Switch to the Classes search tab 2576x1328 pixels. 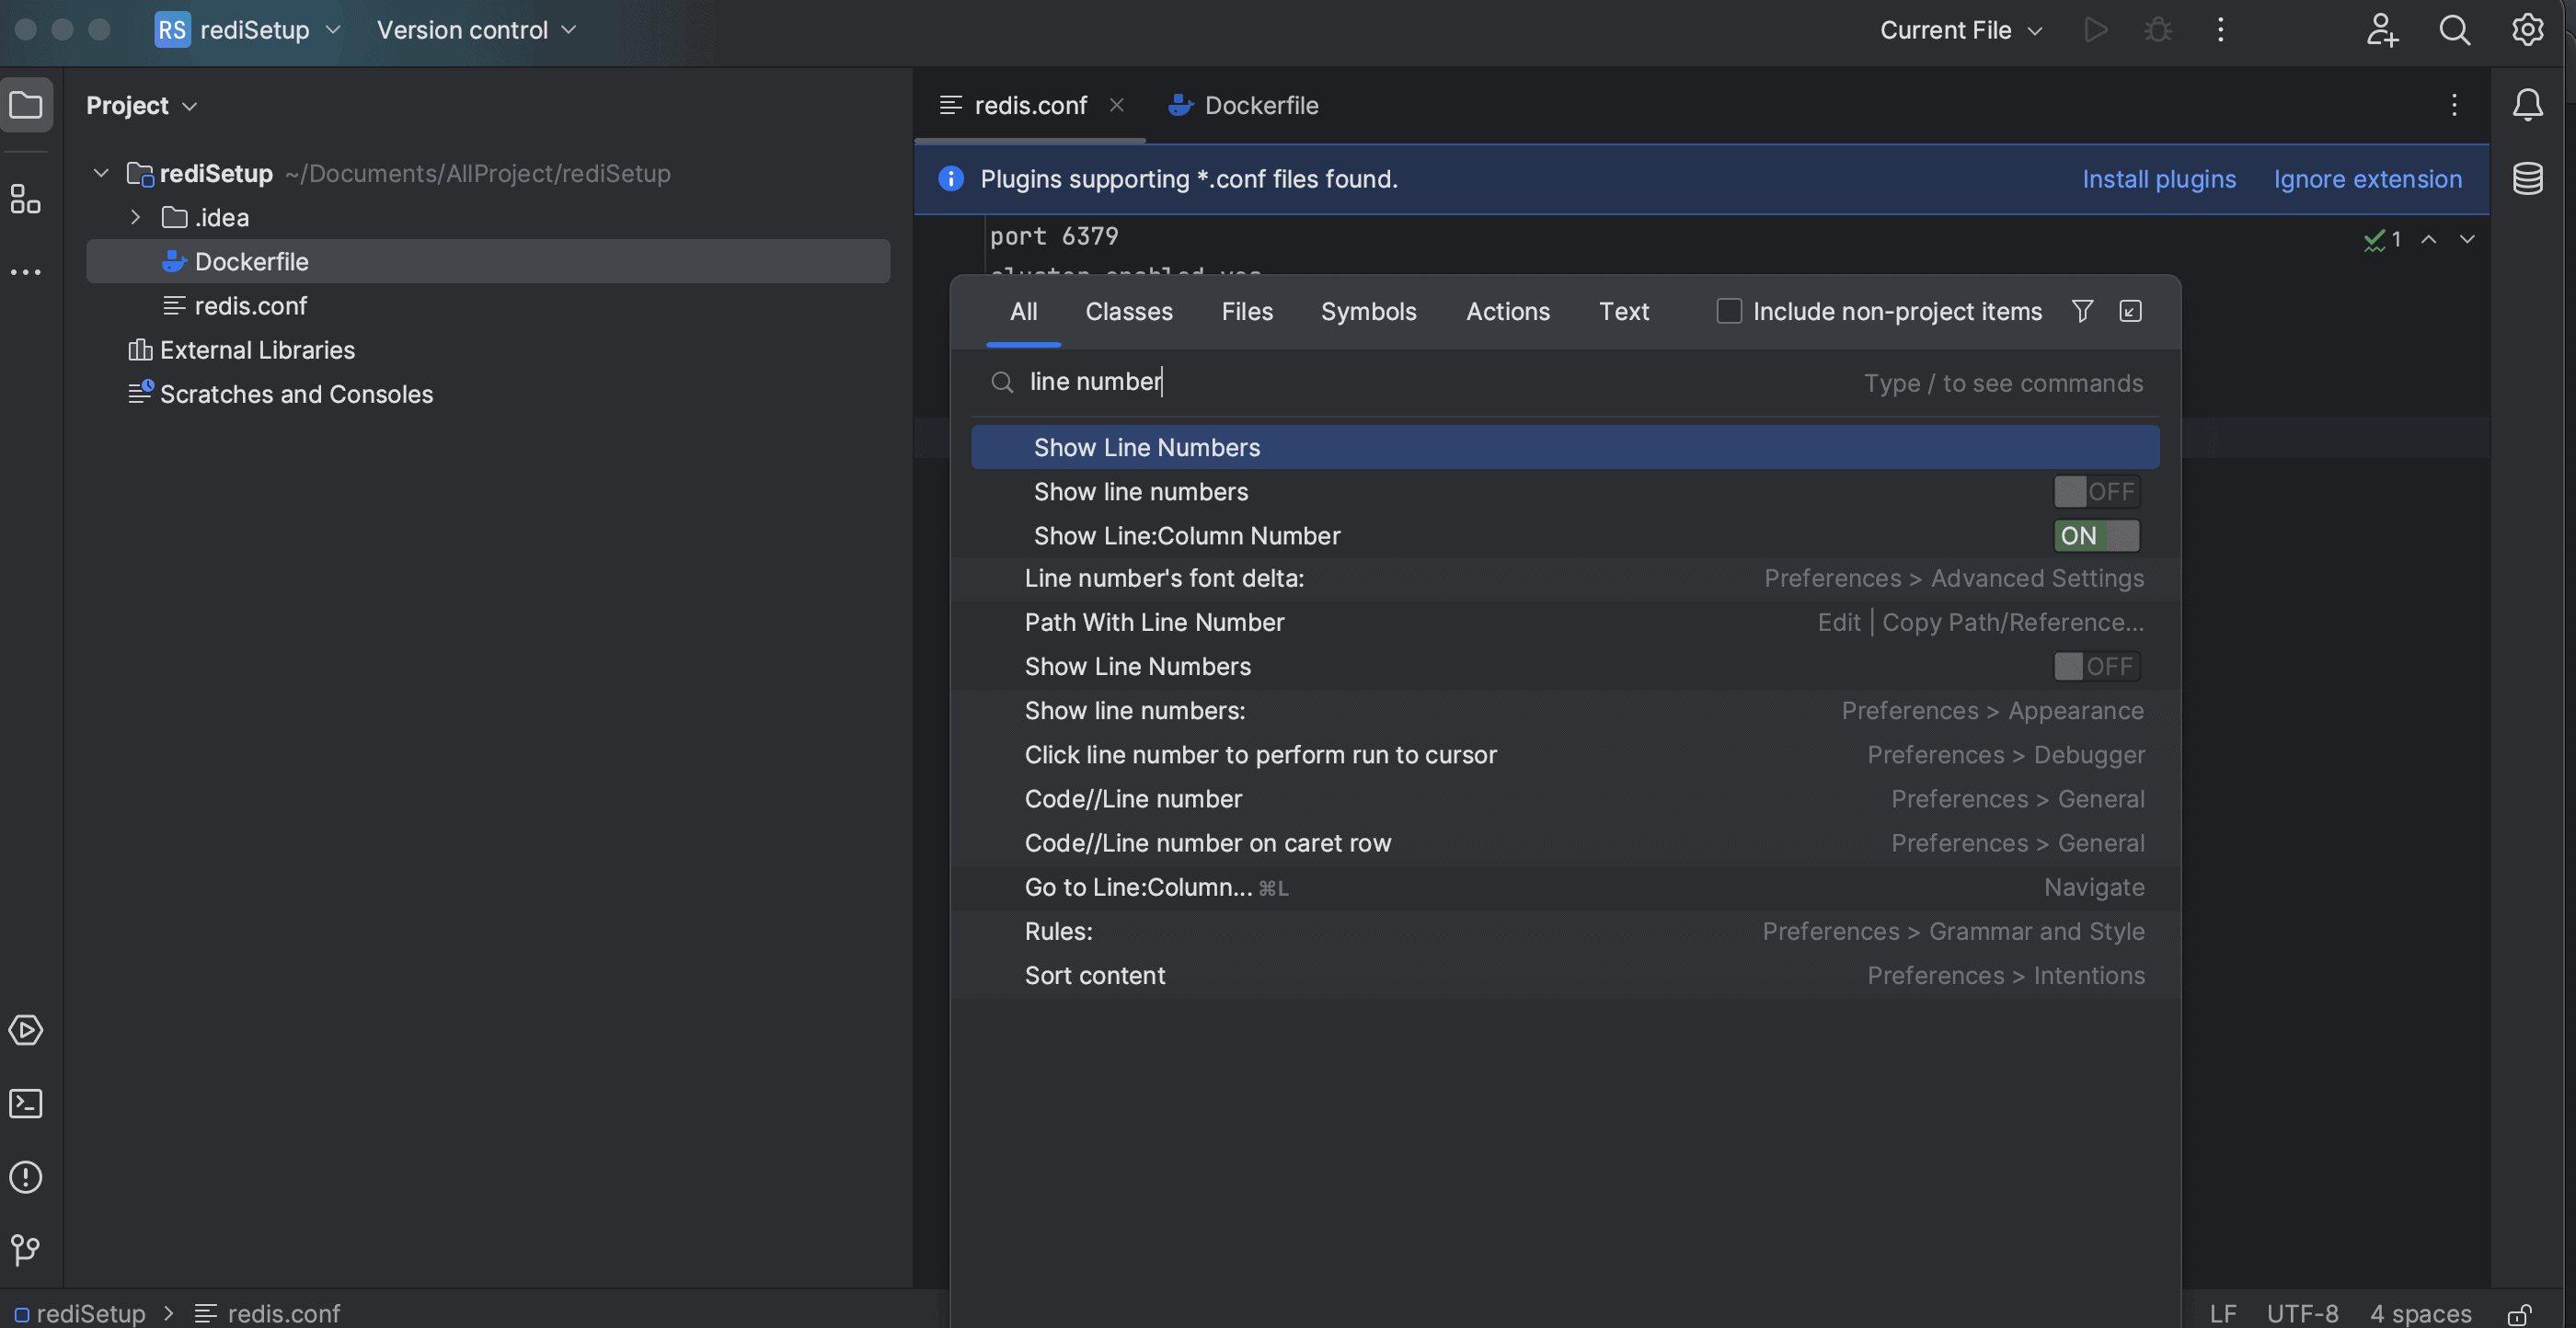[x=1129, y=311]
